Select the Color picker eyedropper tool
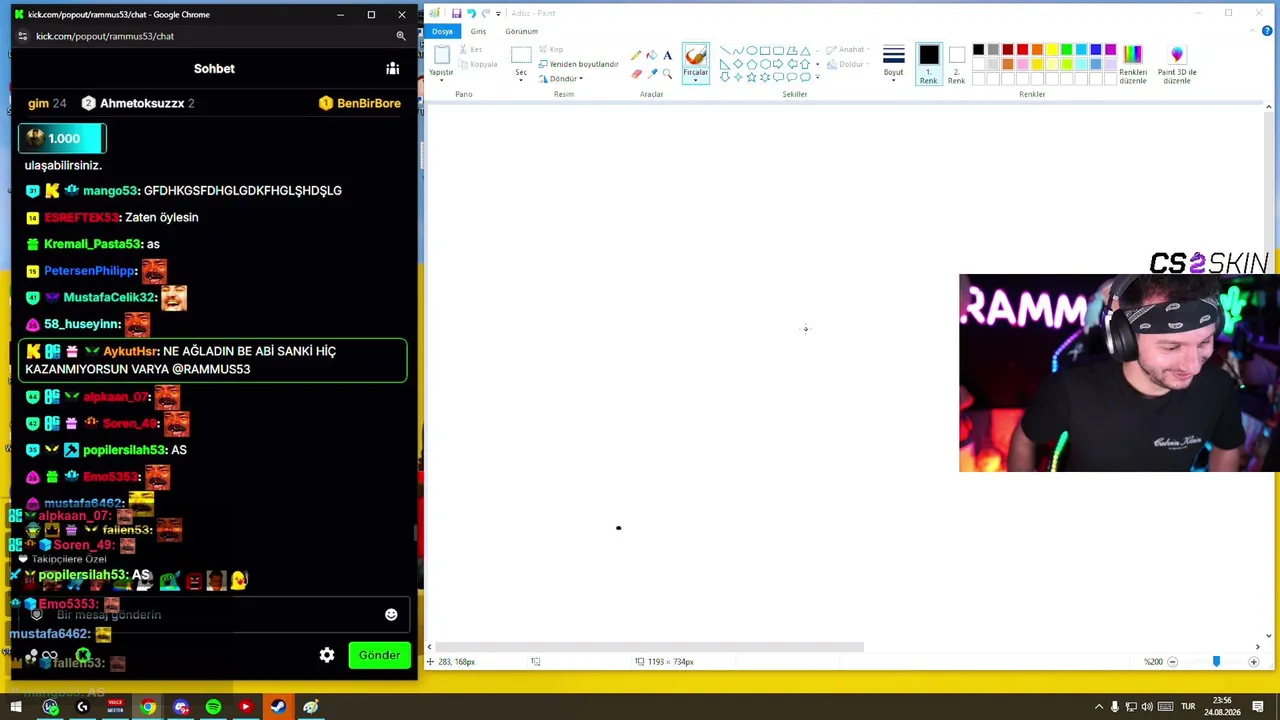1280x720 pixels. coord(652,74)
